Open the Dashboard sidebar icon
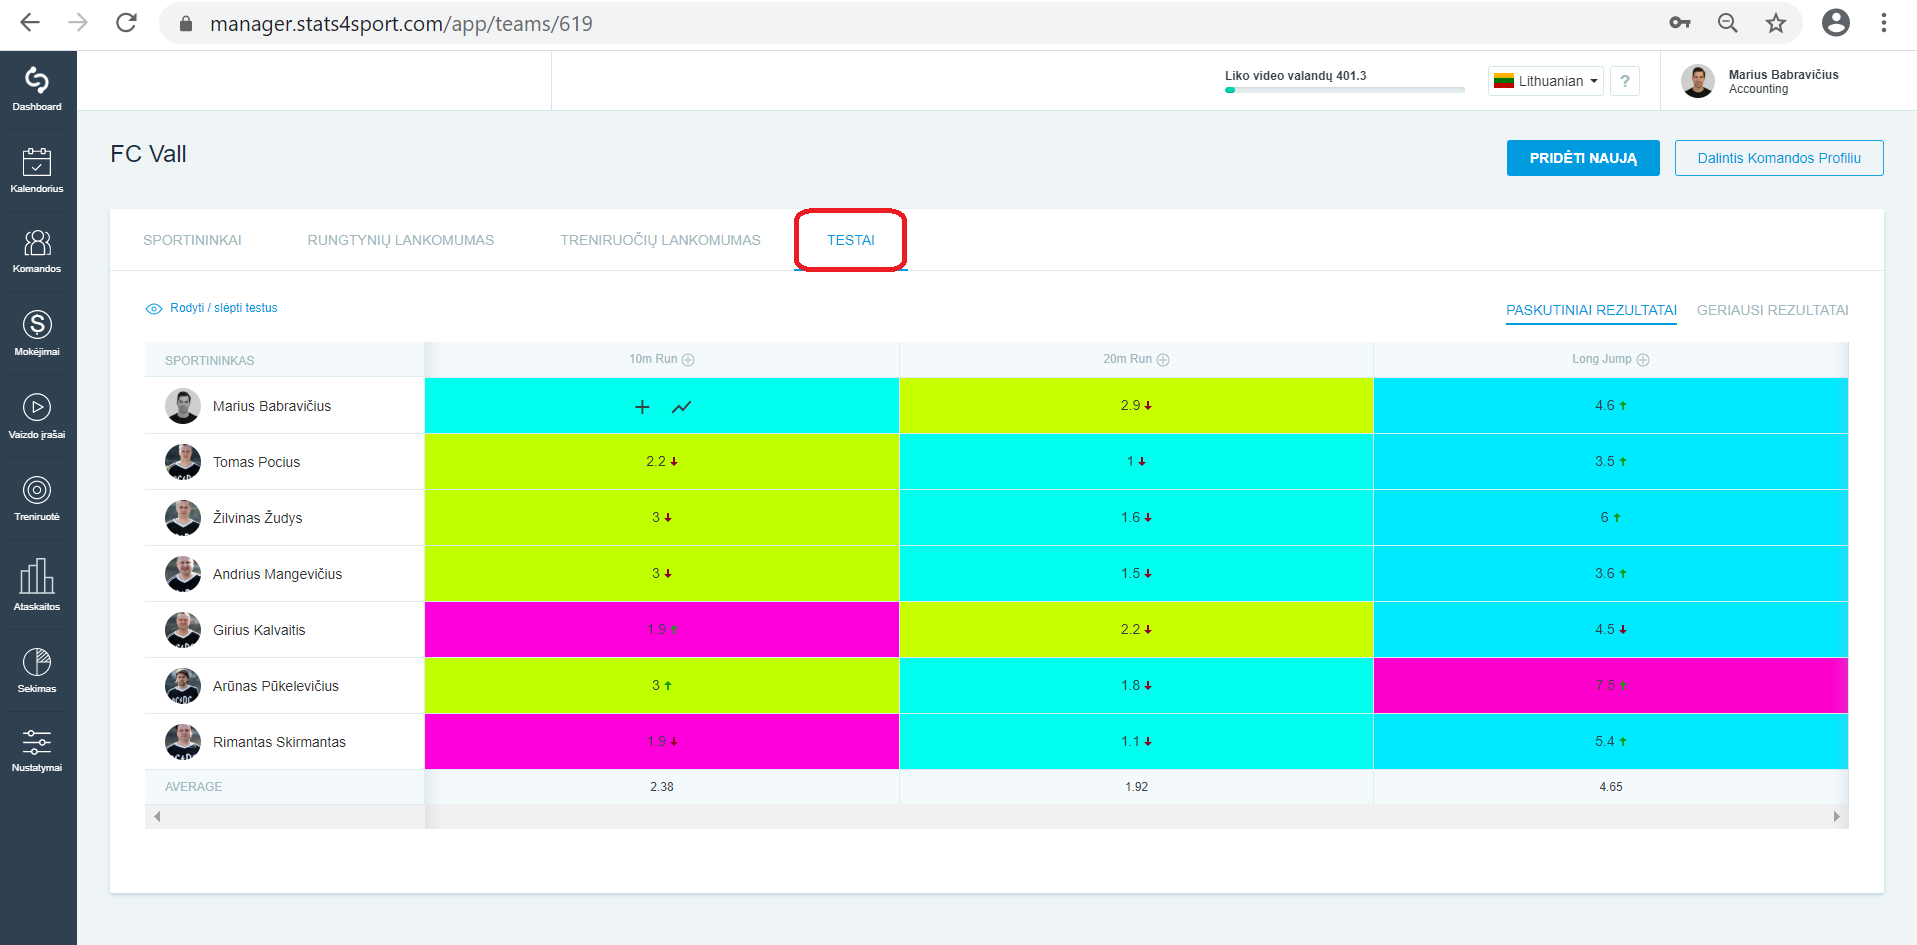Screen dimensions: 1917x945 tap(37, 88)
